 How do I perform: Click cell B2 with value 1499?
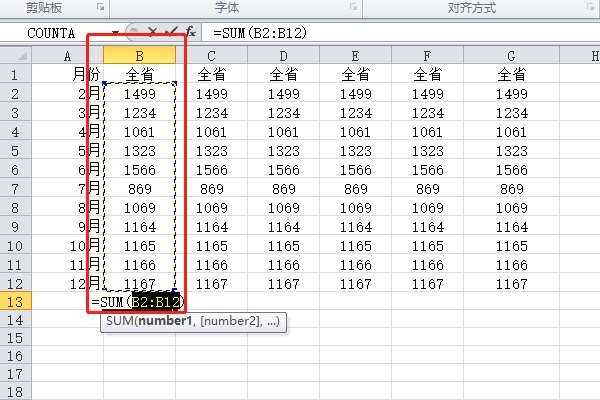[x=140, y=93]
